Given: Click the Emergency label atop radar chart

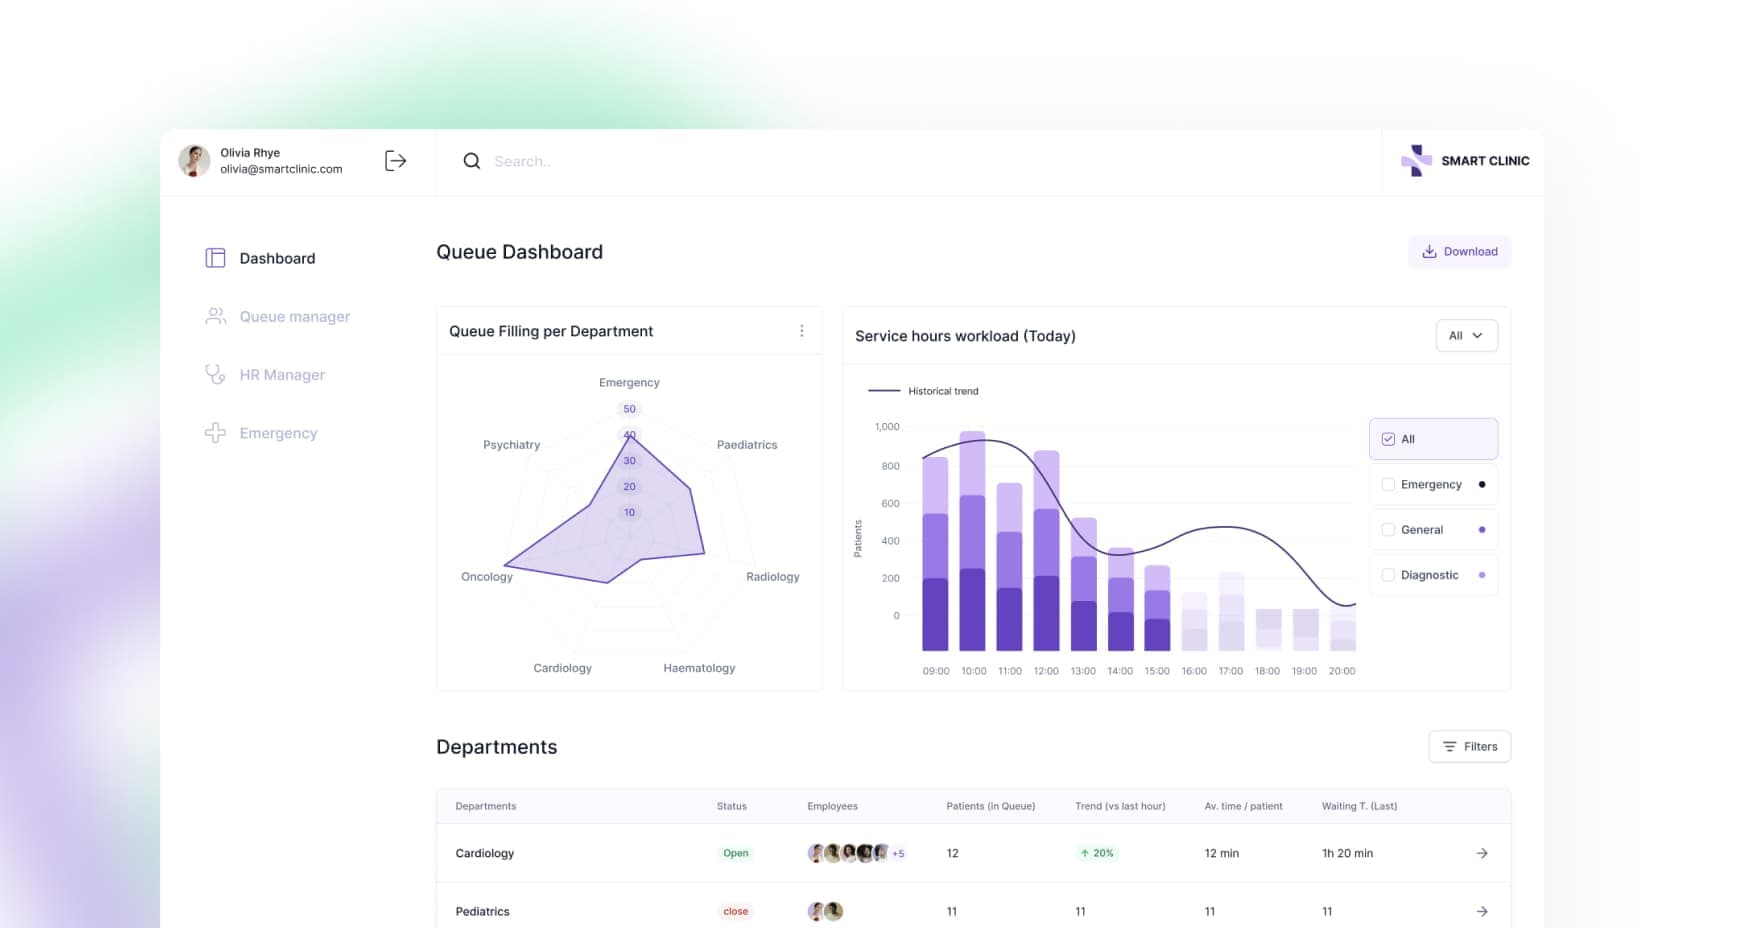Looking at the screenshot, I should (x=629, y=383).
